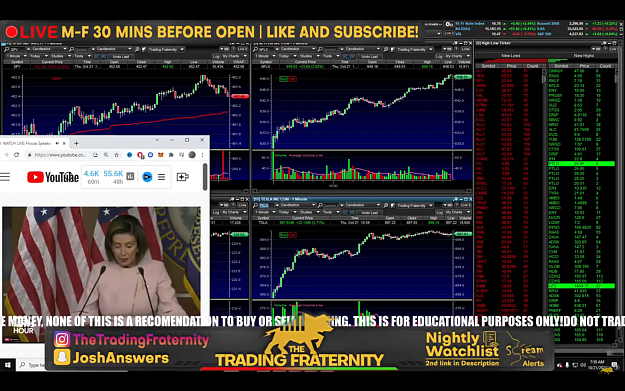
Task: Click the second blue zoom icon in the TSLA toolbar
Action: pos(352,212)
